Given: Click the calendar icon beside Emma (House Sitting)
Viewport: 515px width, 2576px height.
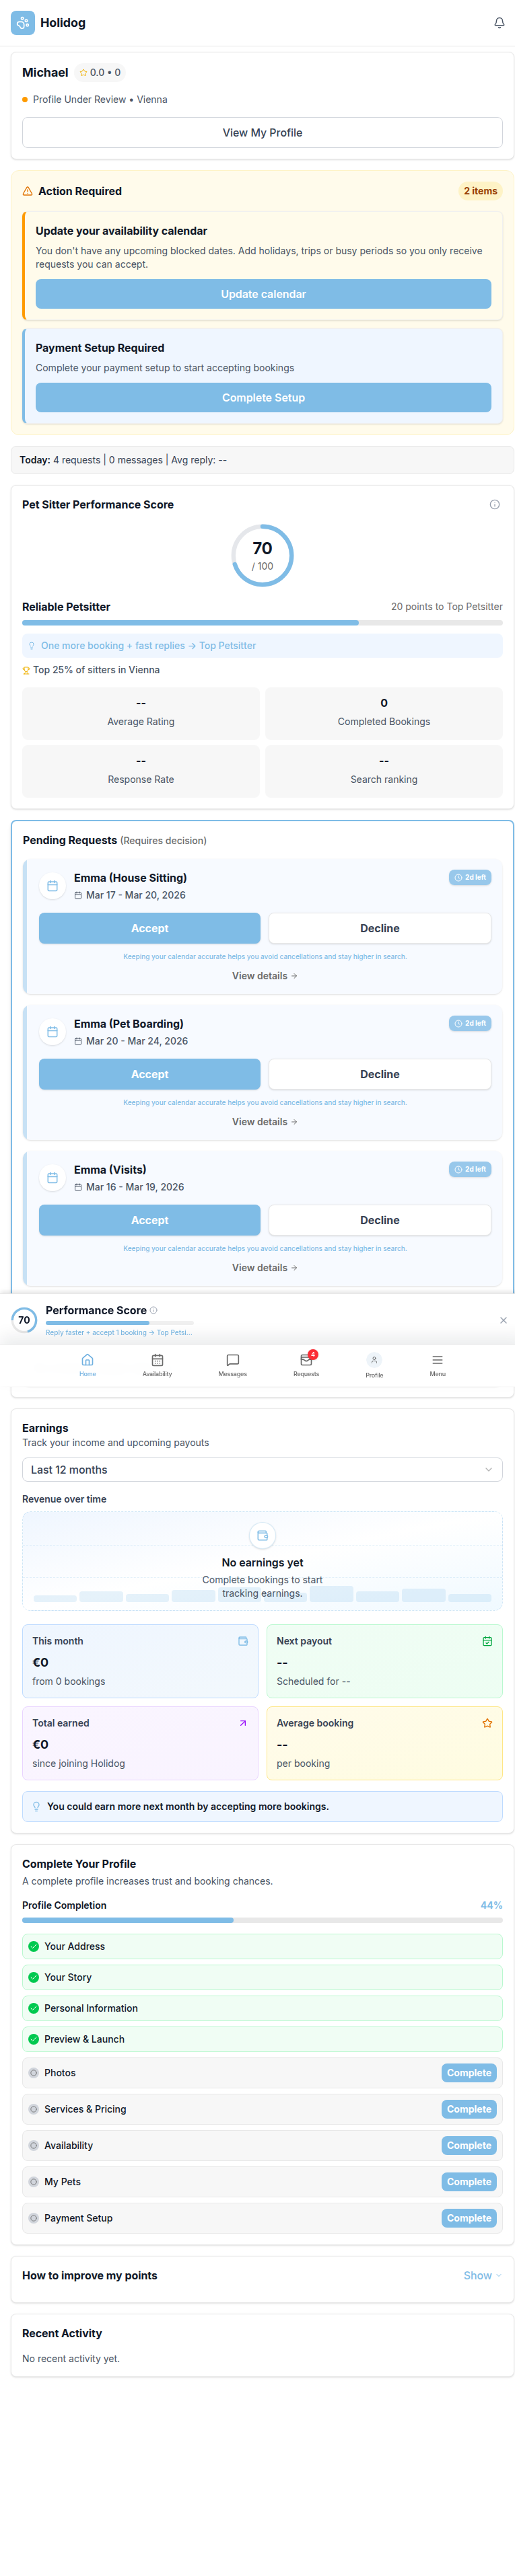Looking at the screenshot, I should pos(52,886).
